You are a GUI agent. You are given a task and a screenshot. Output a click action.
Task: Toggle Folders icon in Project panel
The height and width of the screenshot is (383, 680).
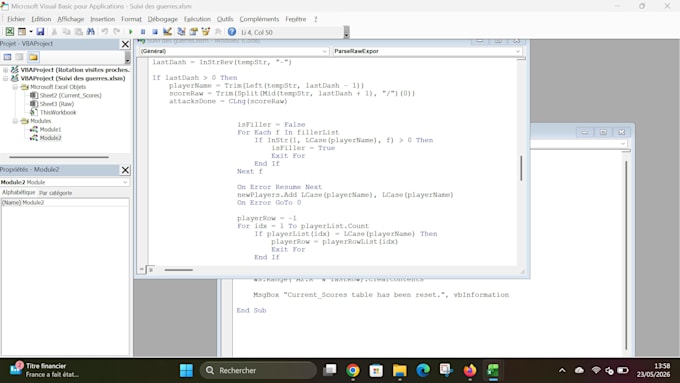point(33,57)
